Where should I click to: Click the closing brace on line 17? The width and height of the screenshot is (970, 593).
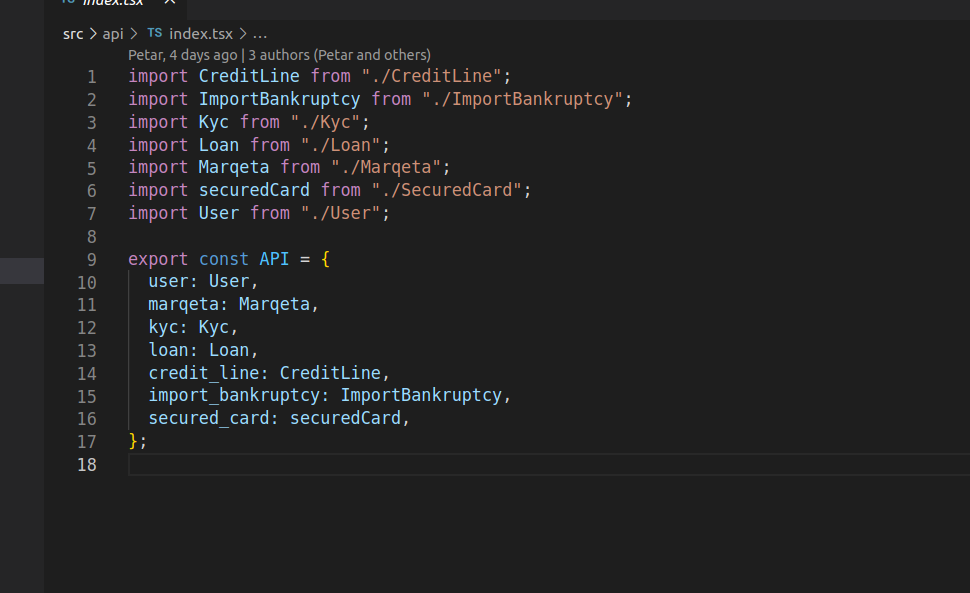132,441
